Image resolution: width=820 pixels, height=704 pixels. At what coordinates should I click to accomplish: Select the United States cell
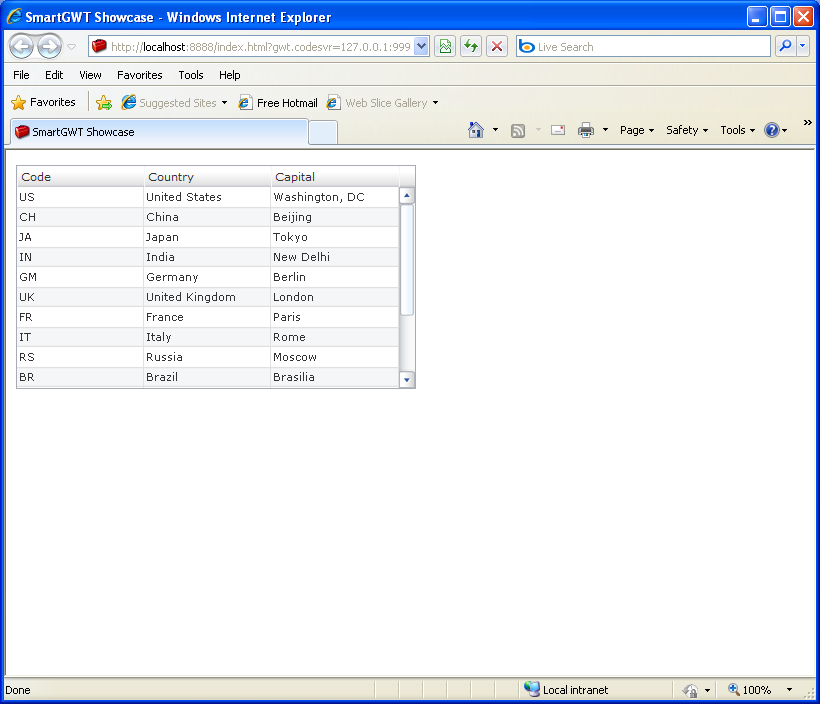pos(207,197)
